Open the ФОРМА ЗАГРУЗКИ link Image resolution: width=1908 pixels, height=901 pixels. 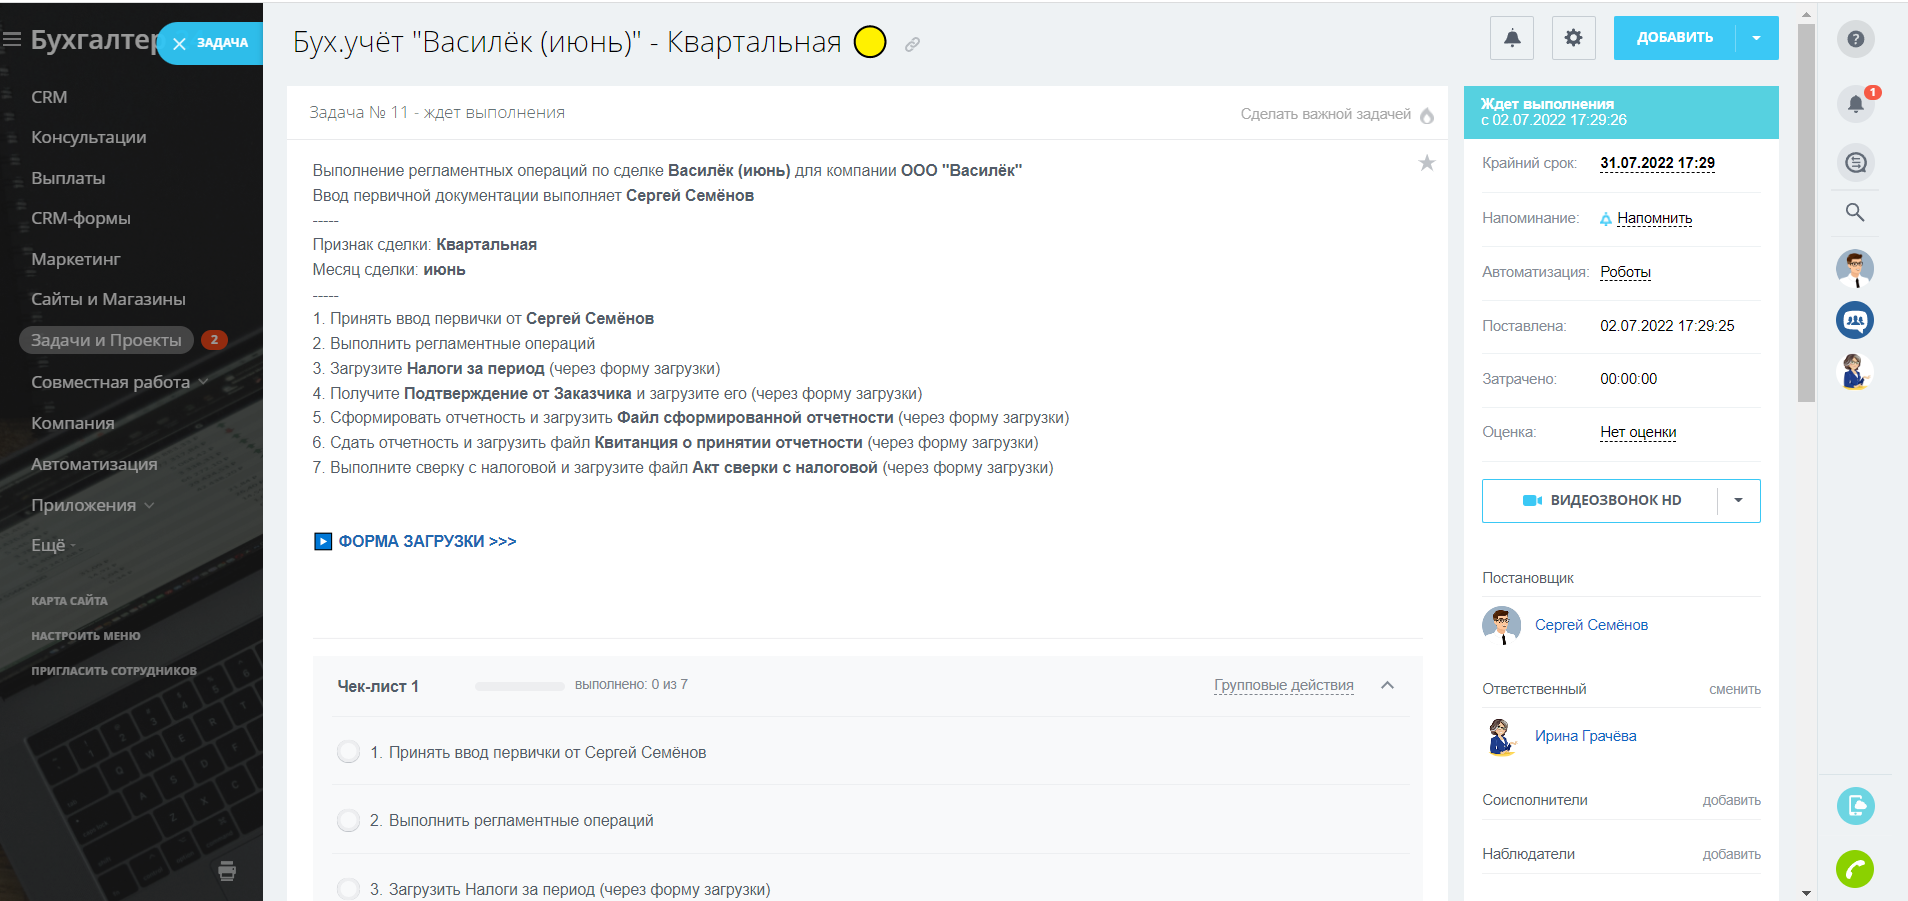(x=427, y=541)
